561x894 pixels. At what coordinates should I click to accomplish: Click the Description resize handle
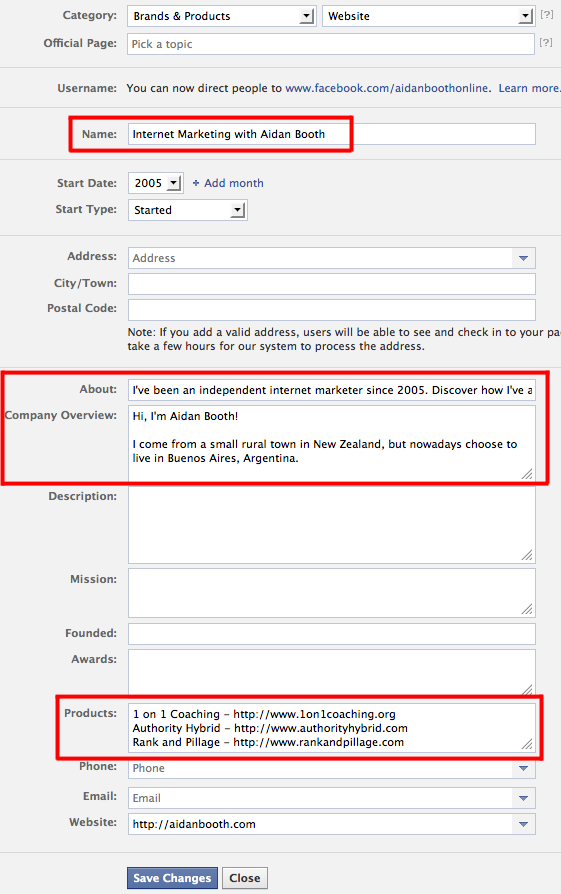tap(527, 555)
